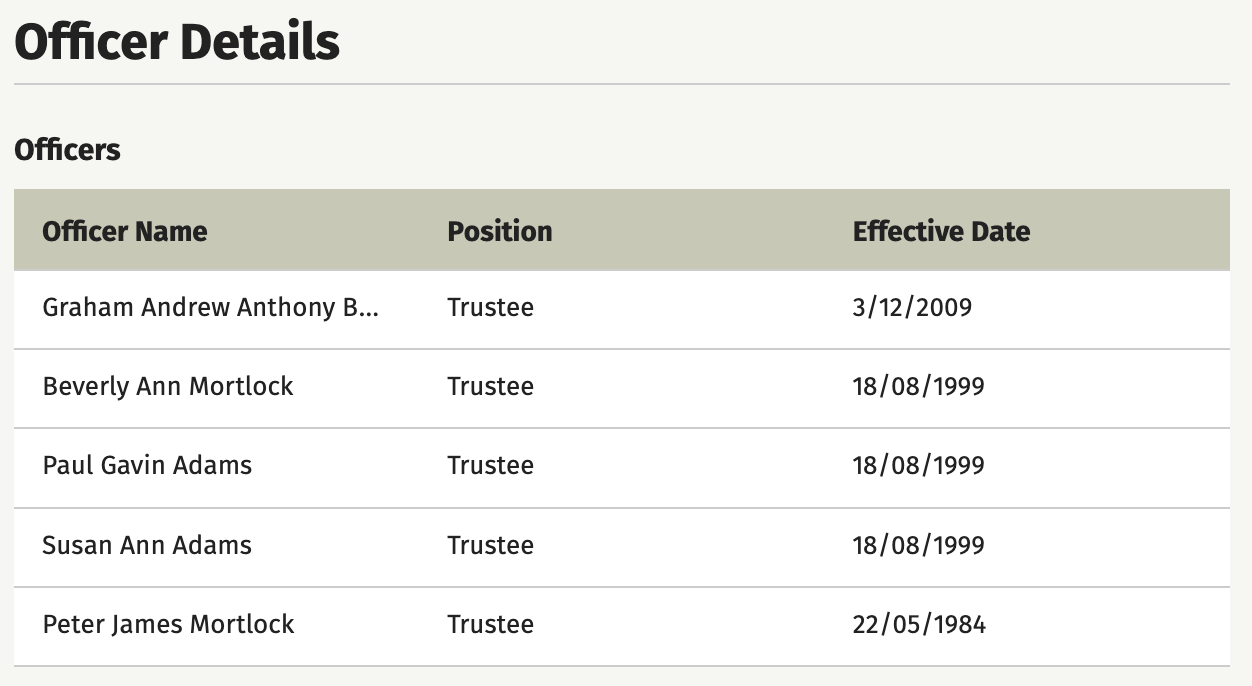This screenshot has height=686, width=1252.
Task: Click Trustee position for Beverly Ann Mortlock
Action: pos(490,386)
